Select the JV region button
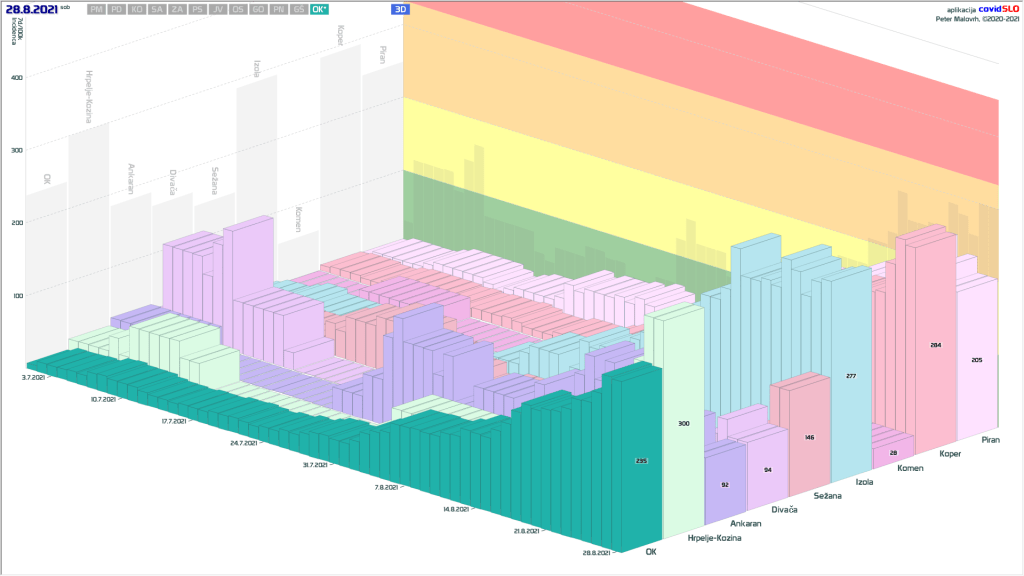This screenshot has width=1024, height=576. [x=217, y=9]
